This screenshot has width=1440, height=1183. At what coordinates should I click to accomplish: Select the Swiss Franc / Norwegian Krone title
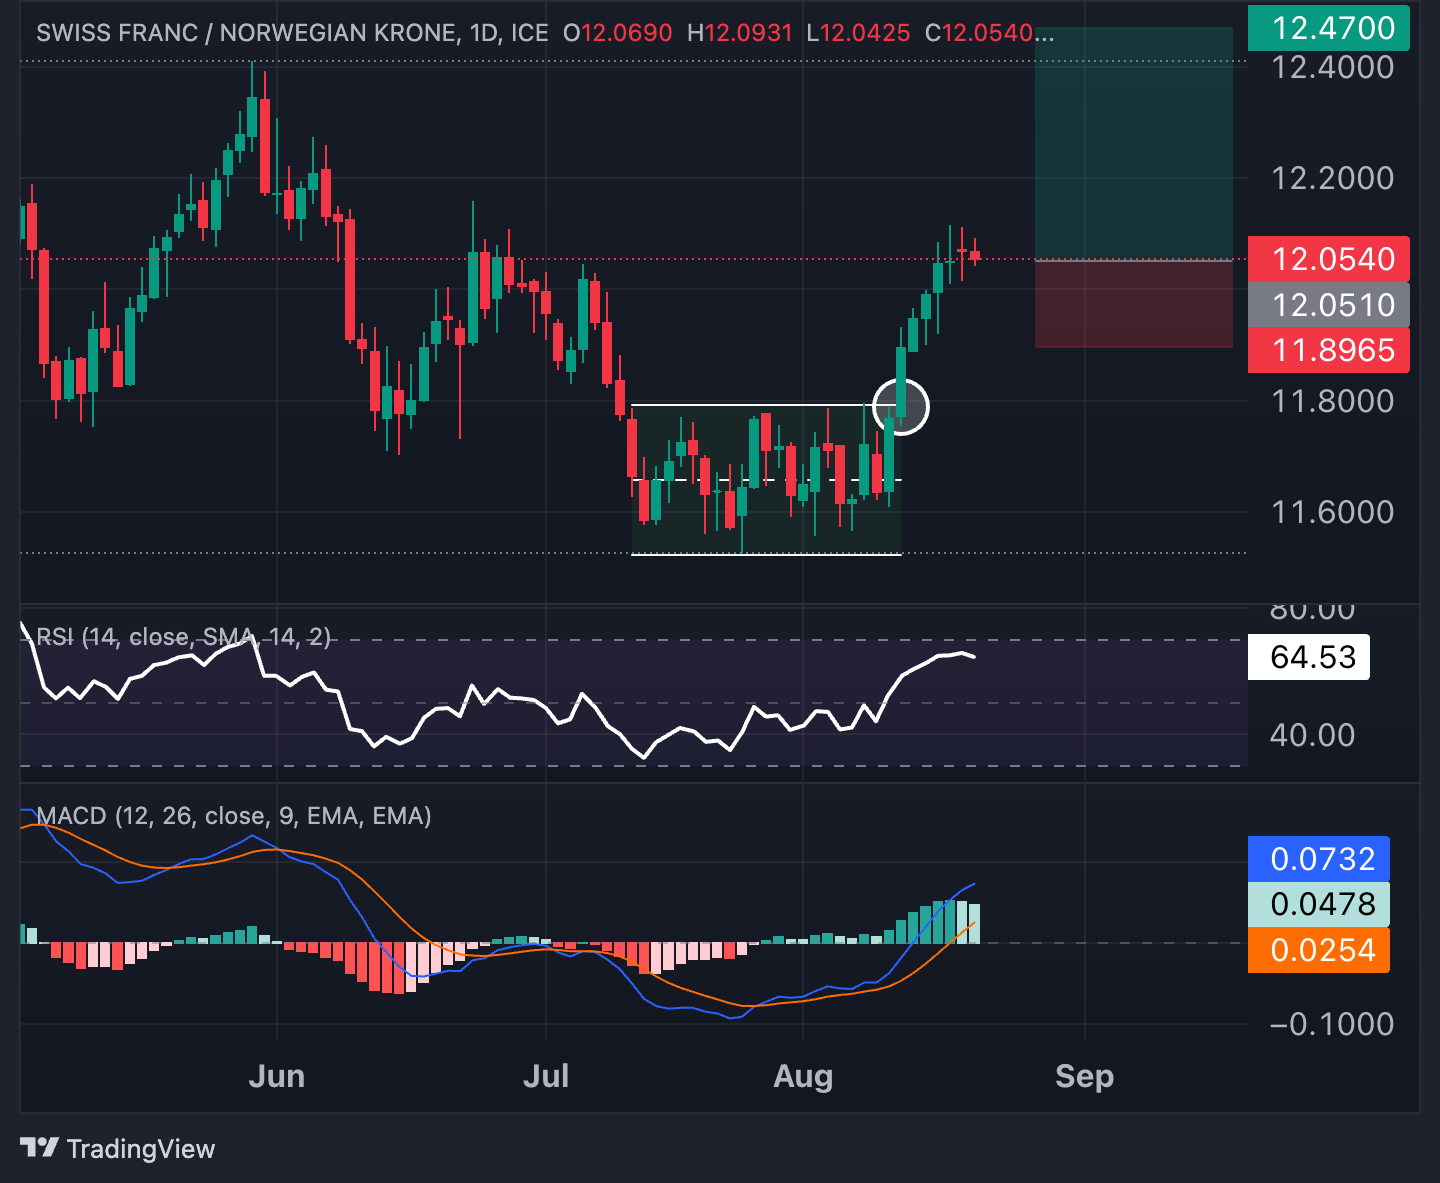(x=247, y=33)
